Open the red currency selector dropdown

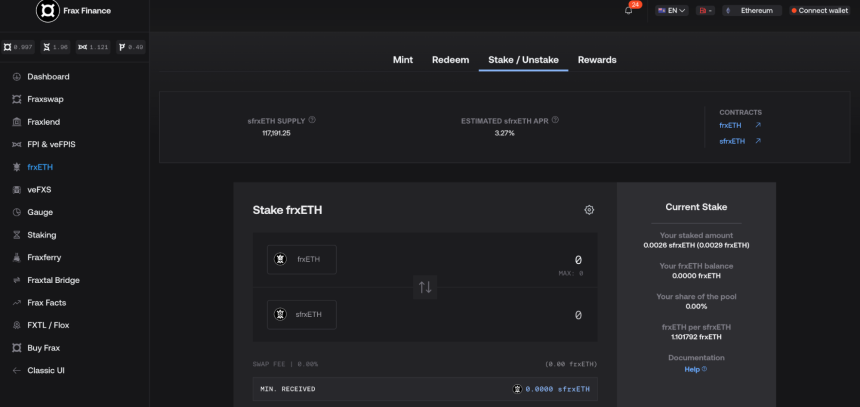point(705,10)
